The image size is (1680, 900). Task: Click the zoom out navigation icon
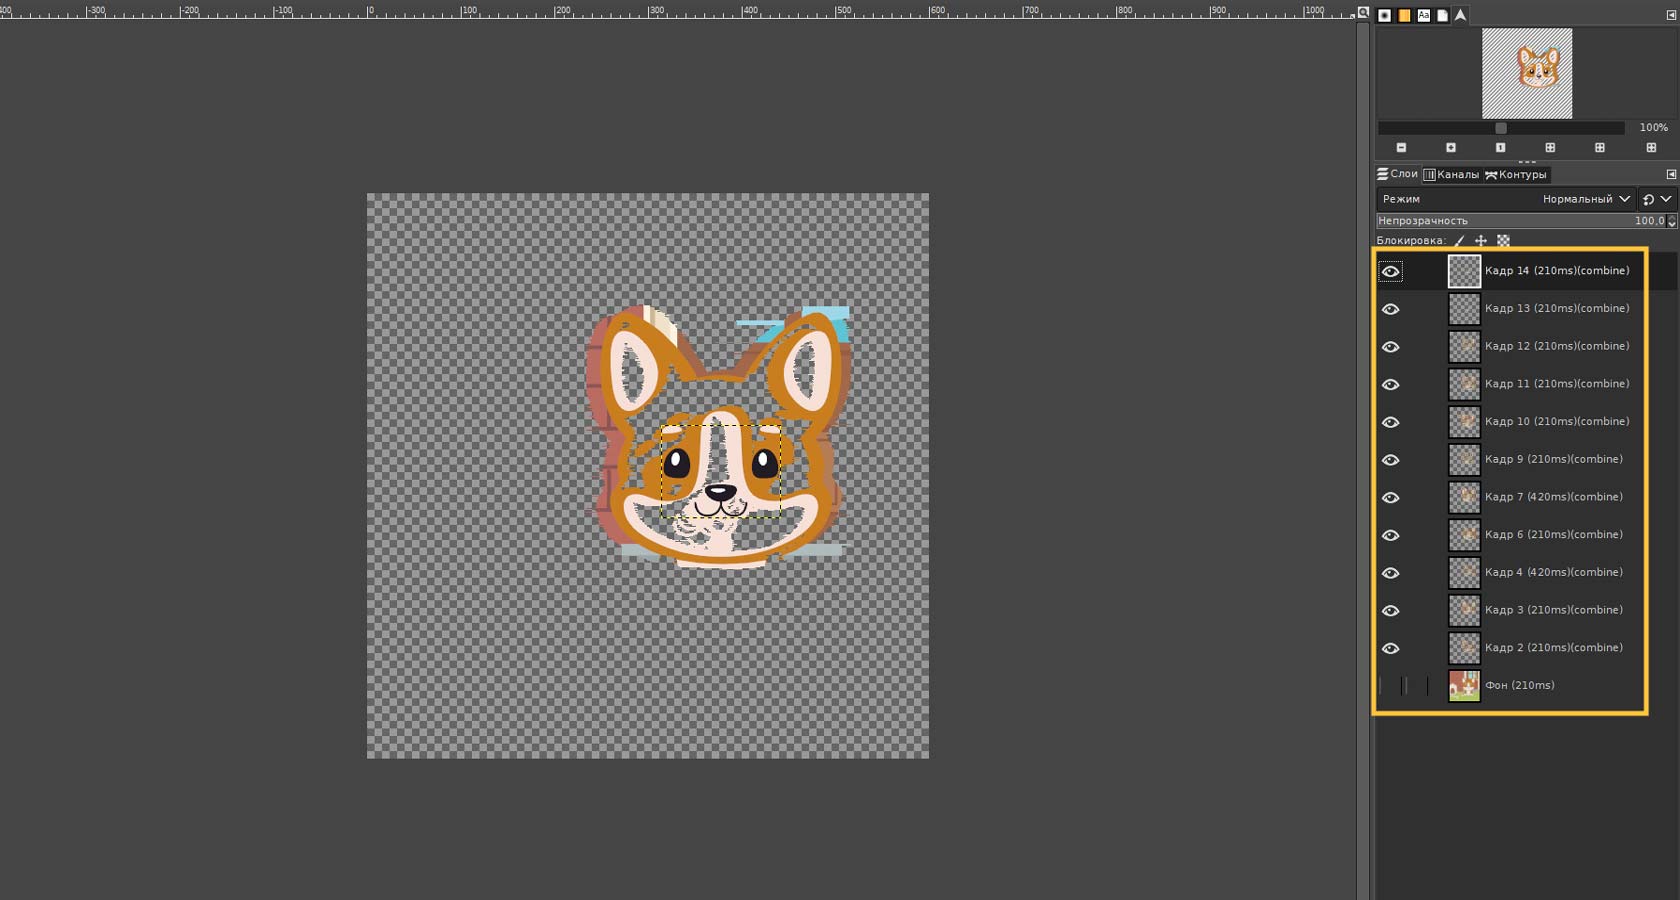click(1401, 148)
